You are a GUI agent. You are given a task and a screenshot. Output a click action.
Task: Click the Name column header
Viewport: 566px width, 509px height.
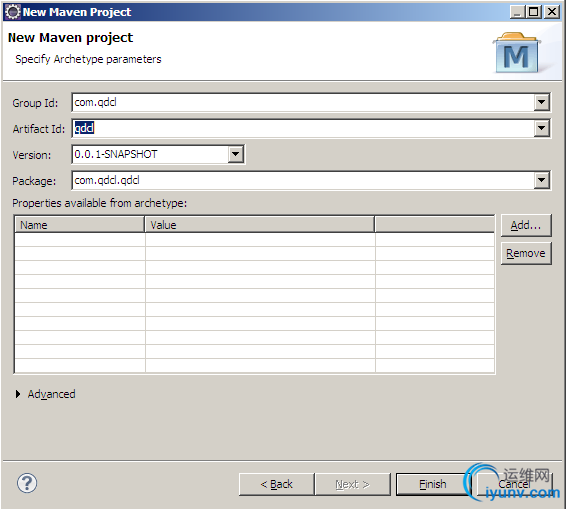(79, 225)
